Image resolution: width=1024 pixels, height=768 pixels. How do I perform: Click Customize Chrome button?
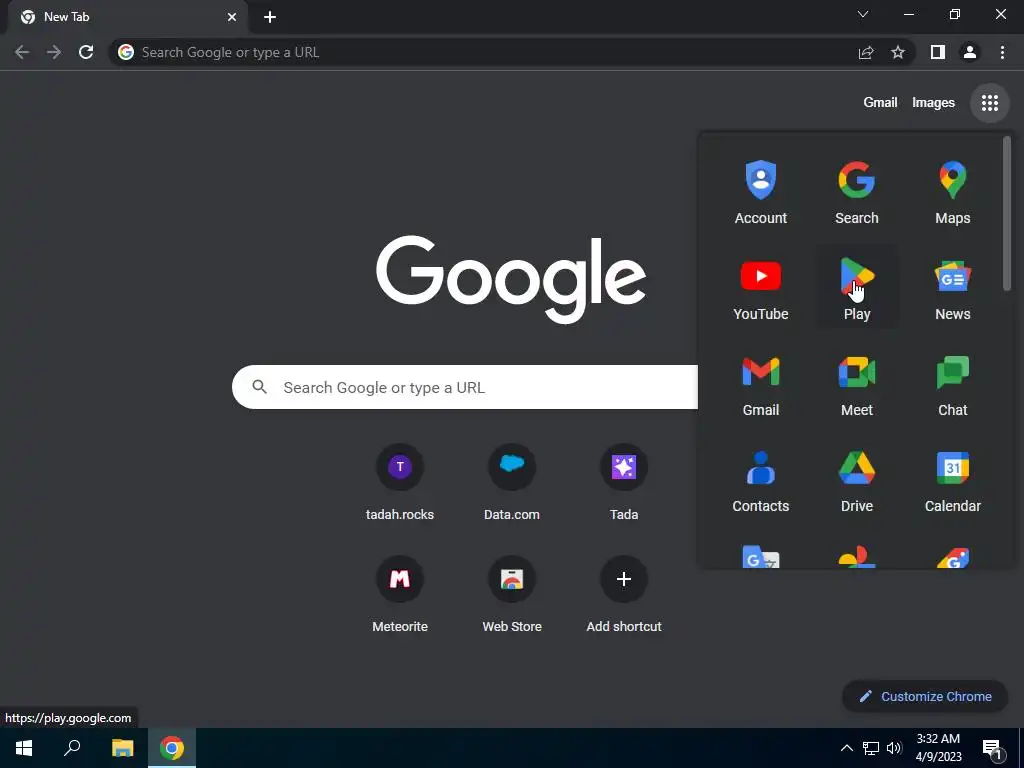[925, 696]
